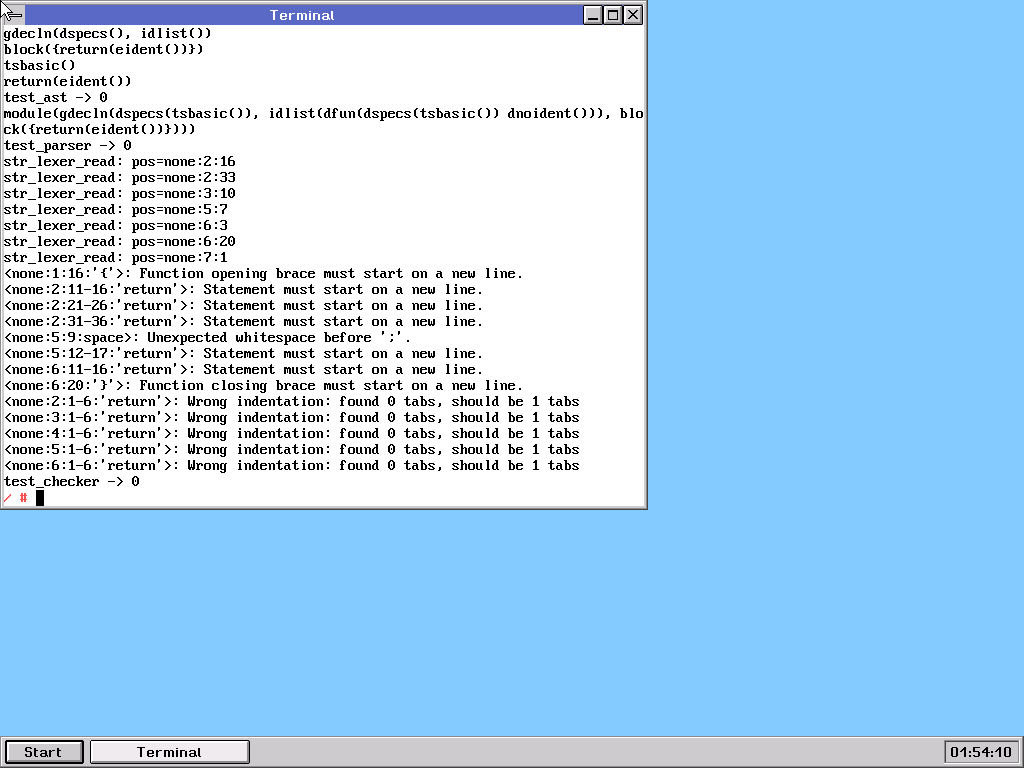Maximize the Terminal window
The image size is (1024, 768).
pyautogui.click(x=613, y=15)
